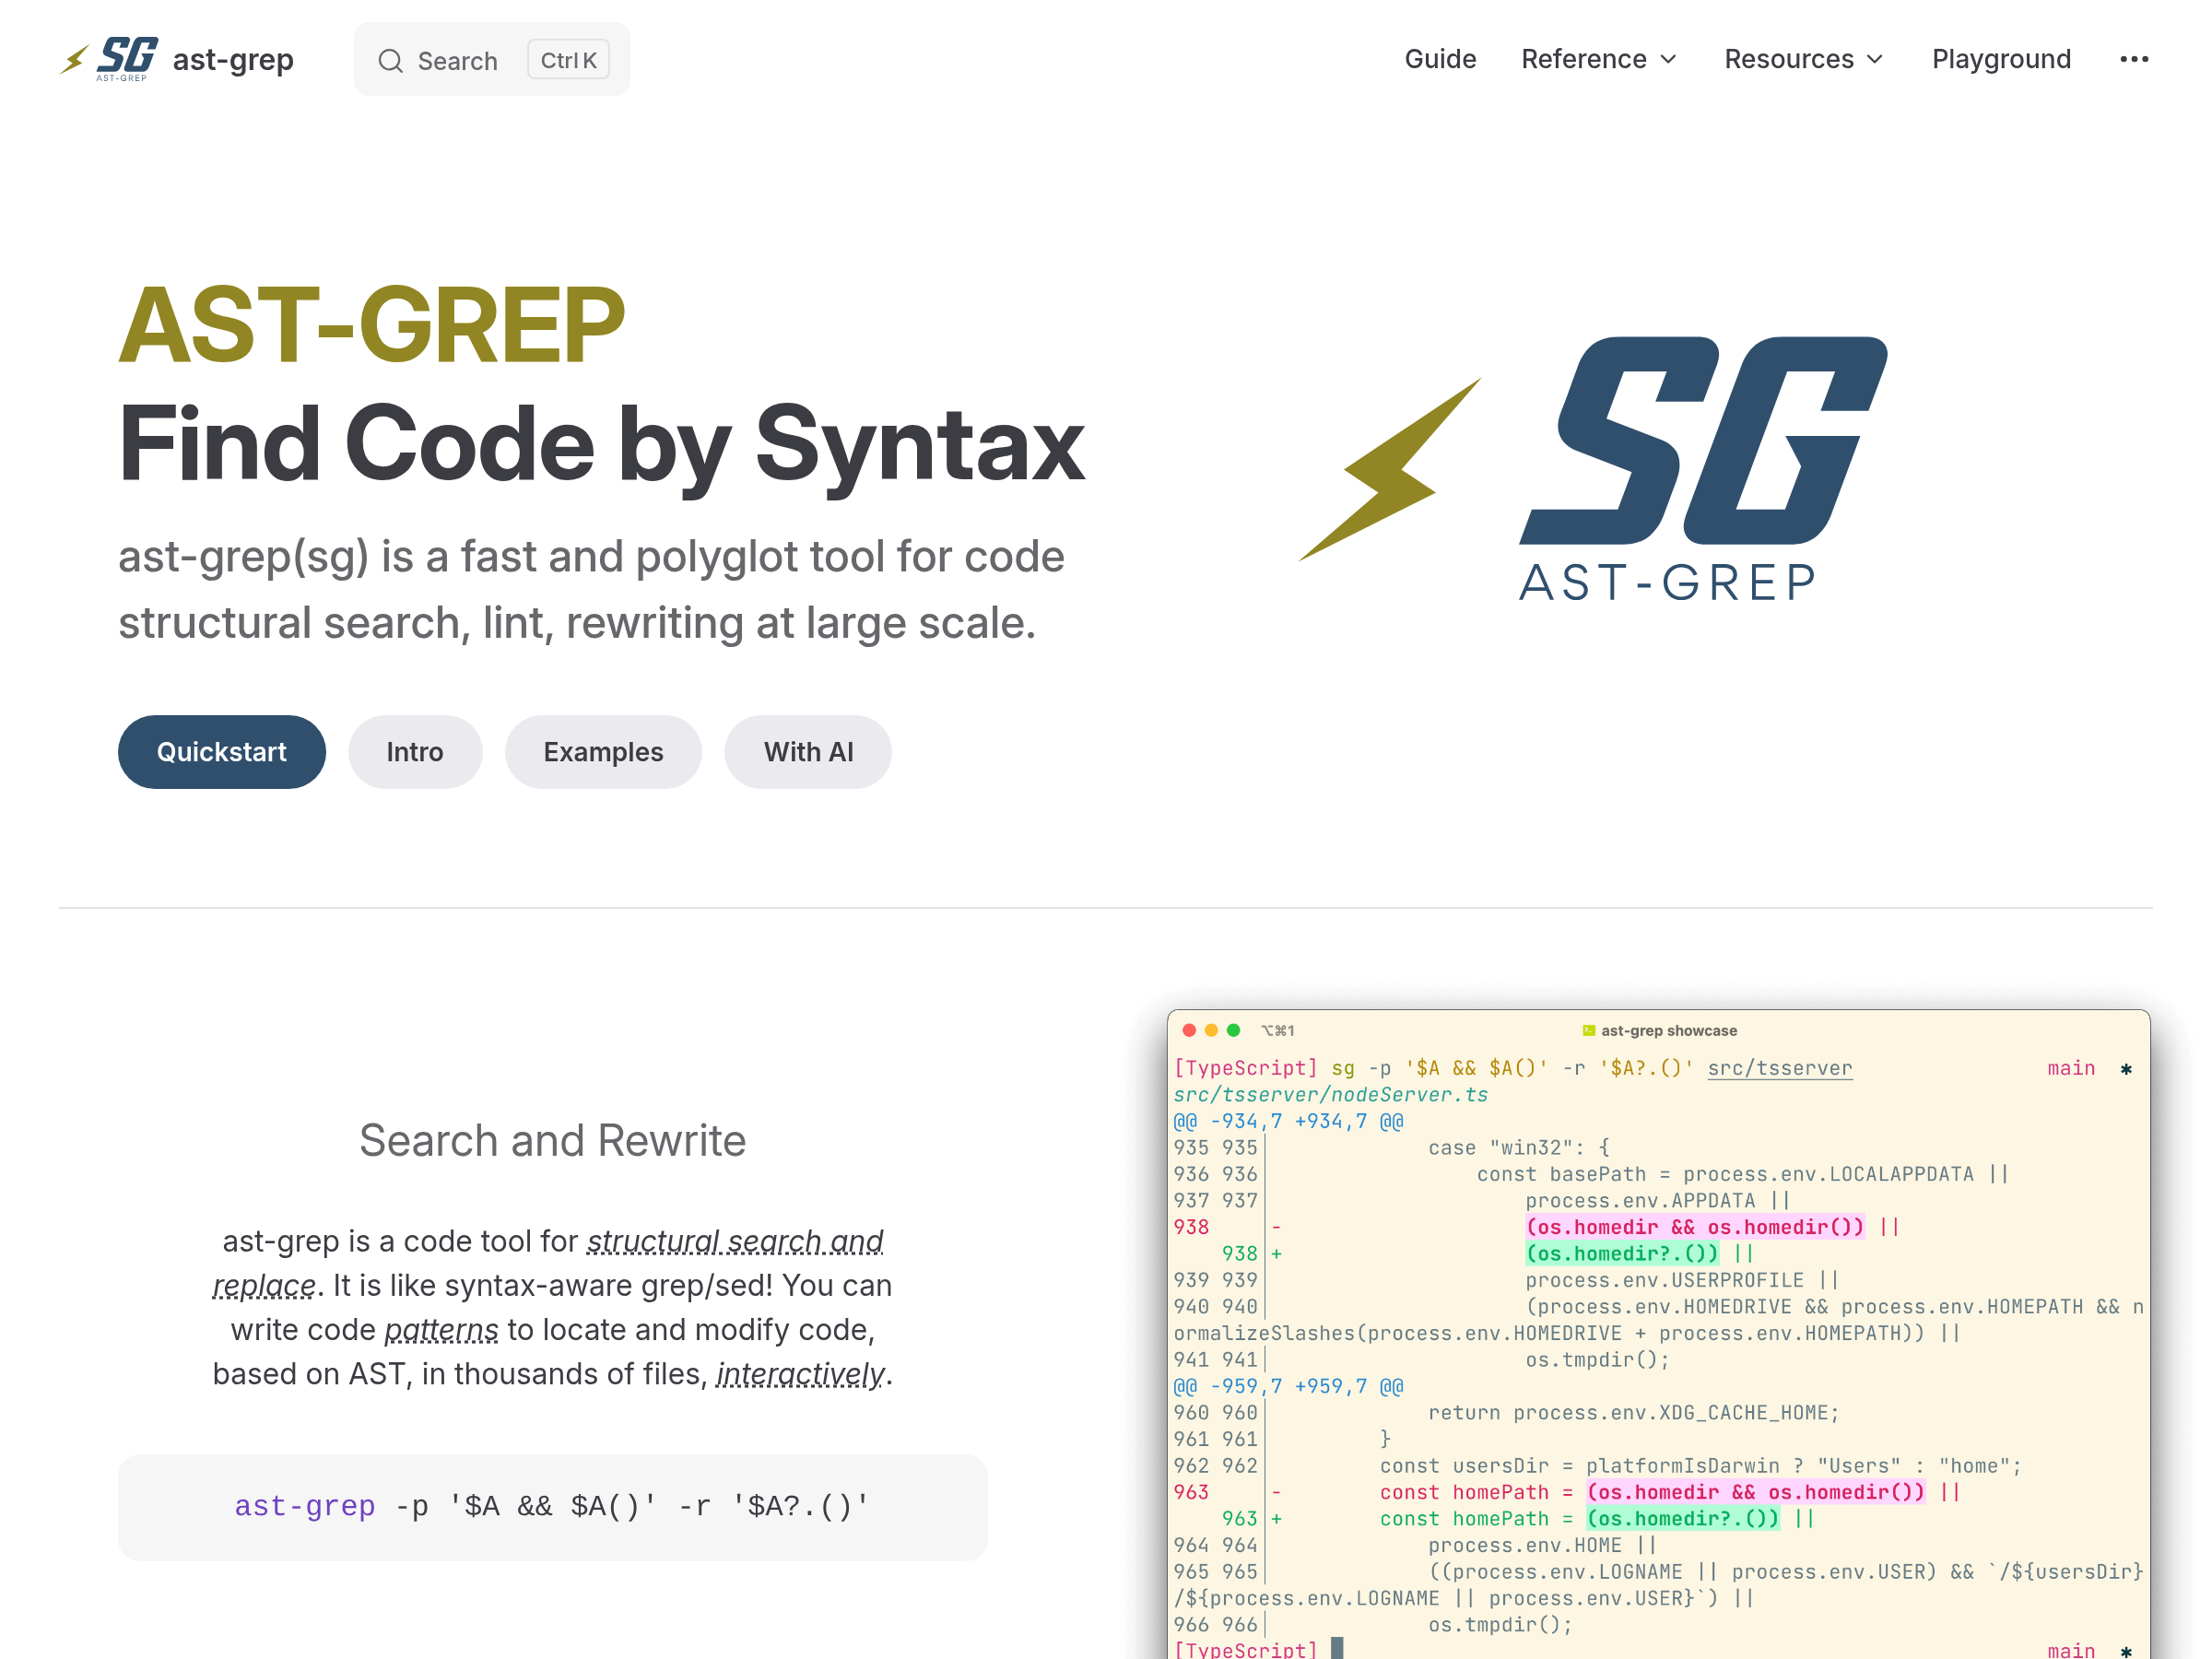The width and height of the screenshot is (2212, 1659).
Task: Open the 'patterns' link
Action: pyautogui.click(x=441, y=1330)
